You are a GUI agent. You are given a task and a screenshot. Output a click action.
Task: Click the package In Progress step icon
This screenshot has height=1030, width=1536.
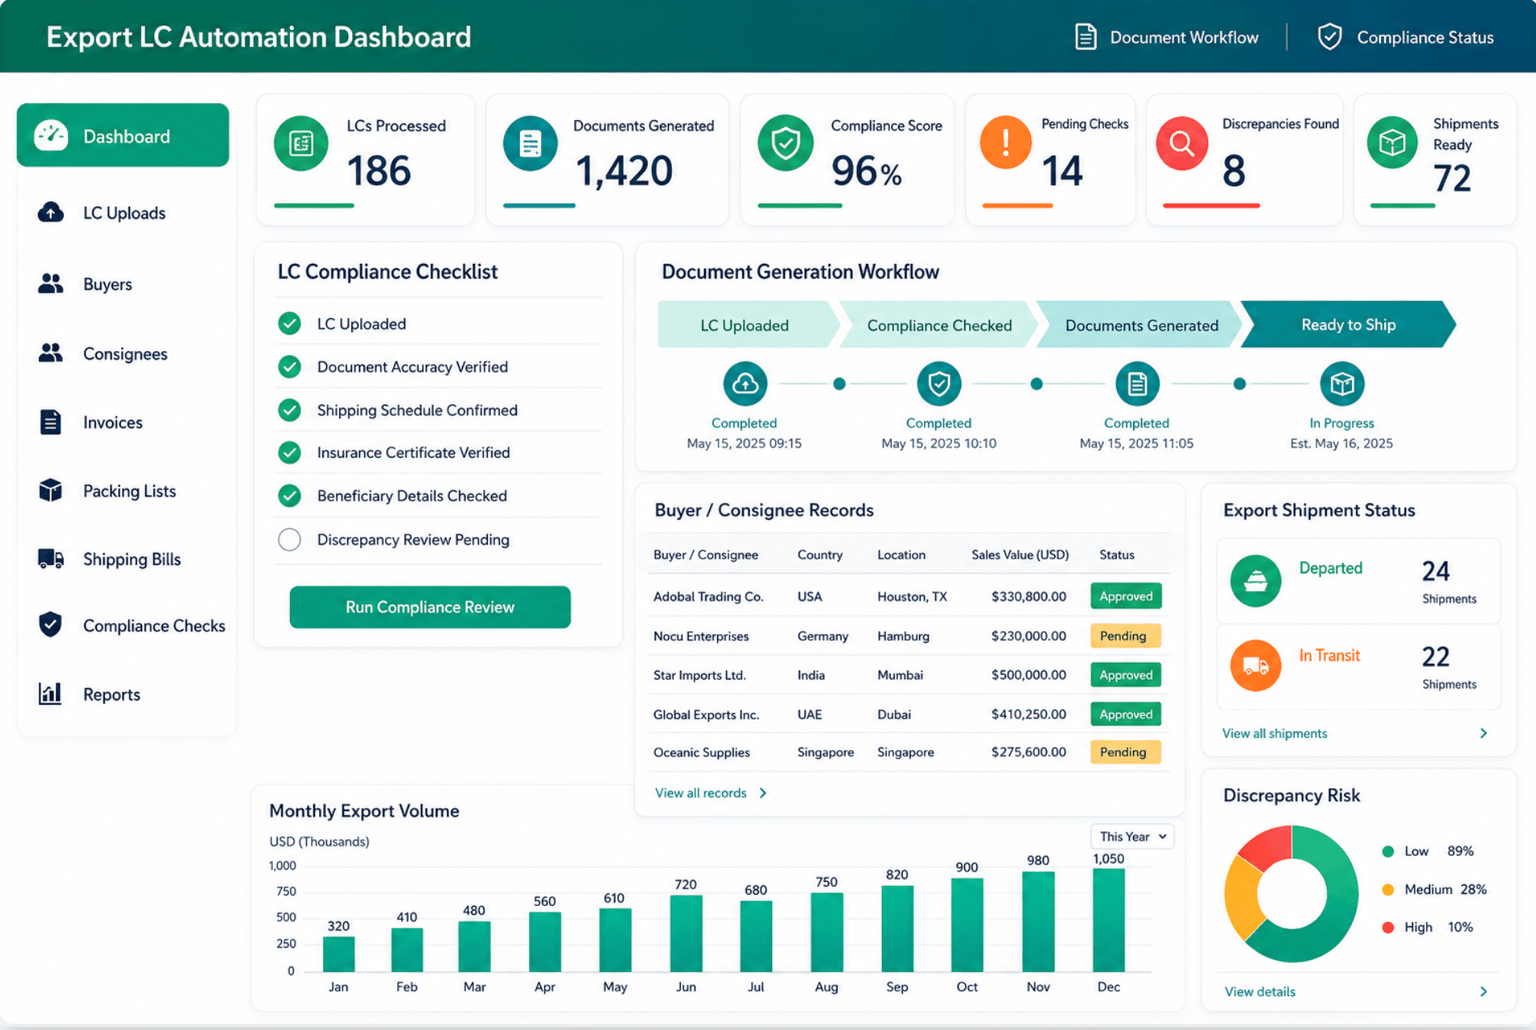(x=1342, y=384)
